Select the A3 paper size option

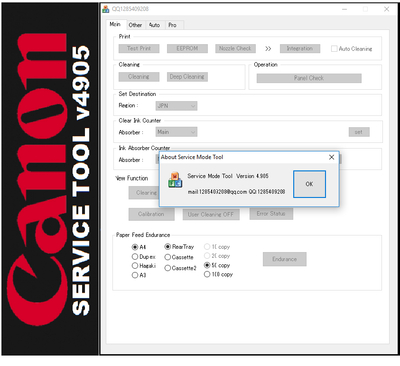coord(135,275)
